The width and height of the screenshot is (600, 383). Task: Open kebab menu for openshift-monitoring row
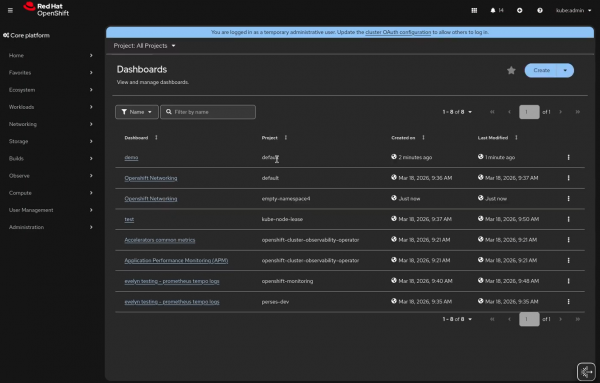(569, 281)
